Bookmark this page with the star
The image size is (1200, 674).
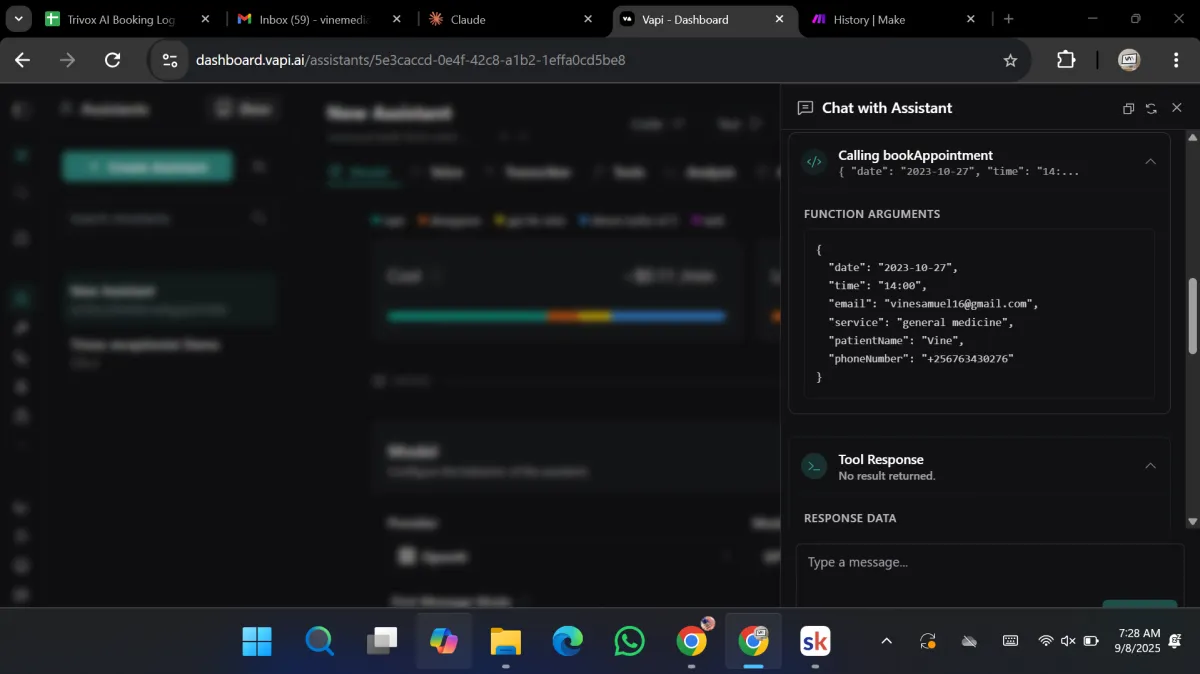pos(1010,60)
